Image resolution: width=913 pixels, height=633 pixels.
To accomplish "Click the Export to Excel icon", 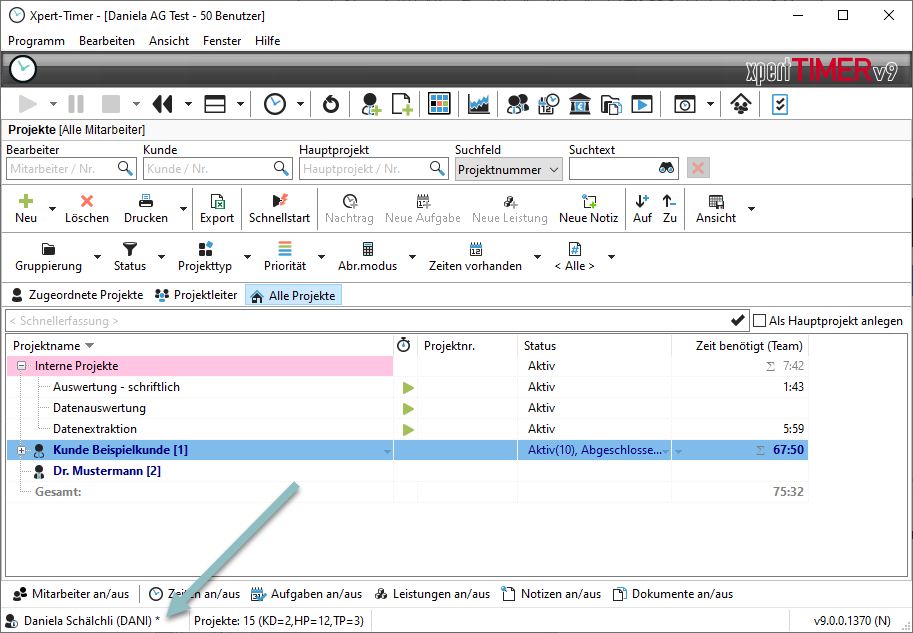I will click(216, 201).
